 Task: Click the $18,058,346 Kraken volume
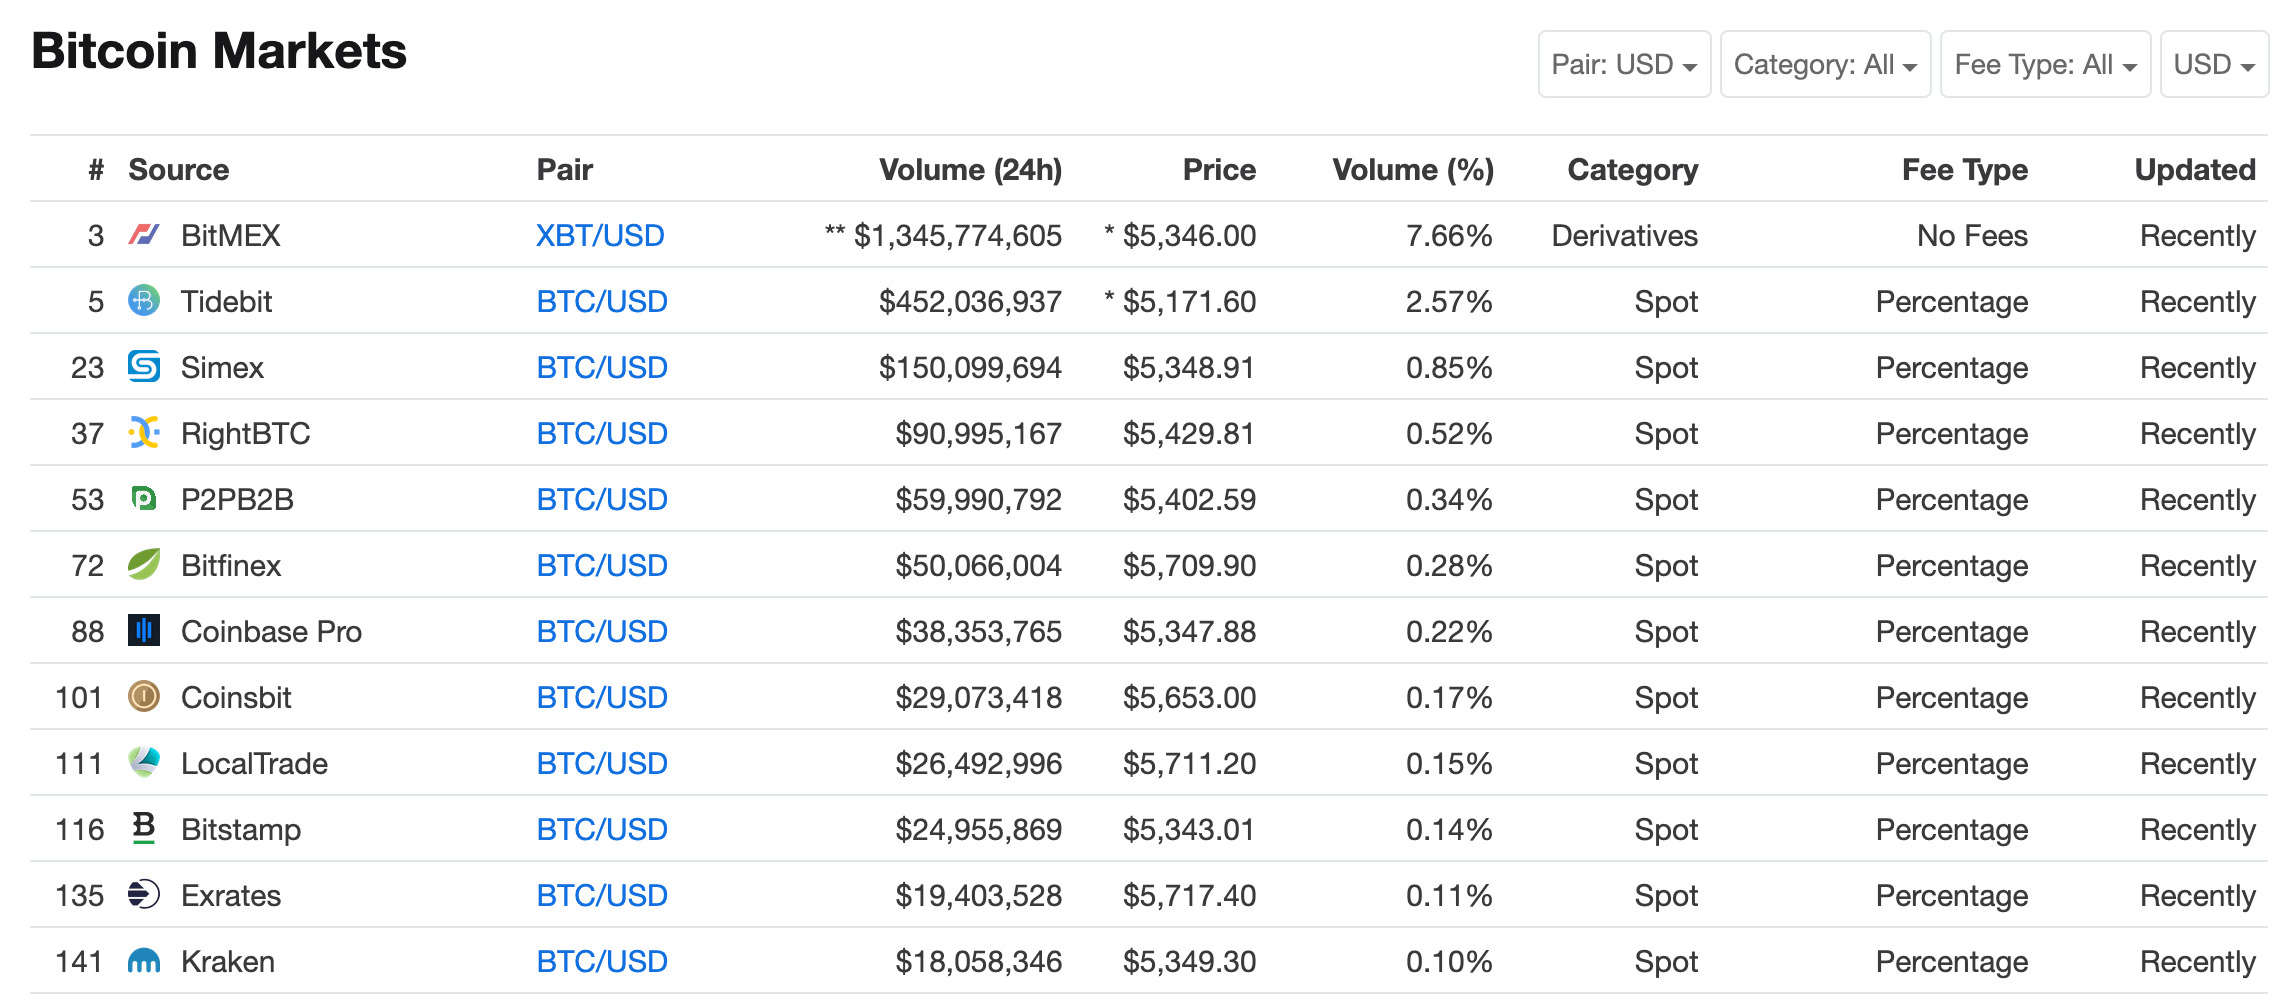(x=978, y=961)
